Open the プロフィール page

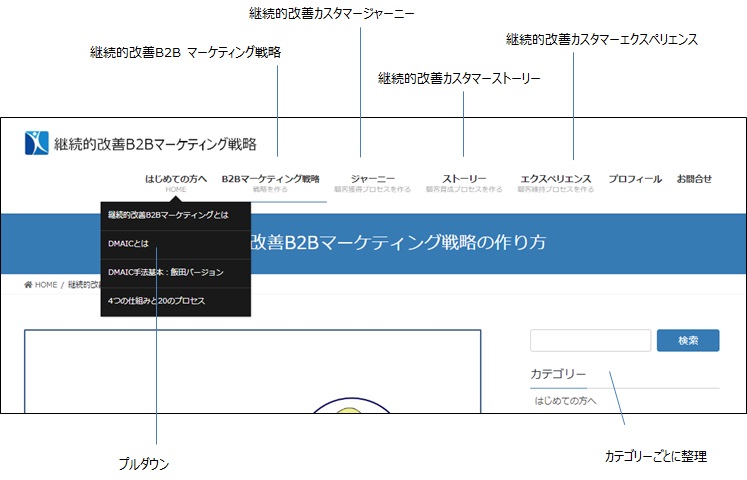click(x=635, y=179)
